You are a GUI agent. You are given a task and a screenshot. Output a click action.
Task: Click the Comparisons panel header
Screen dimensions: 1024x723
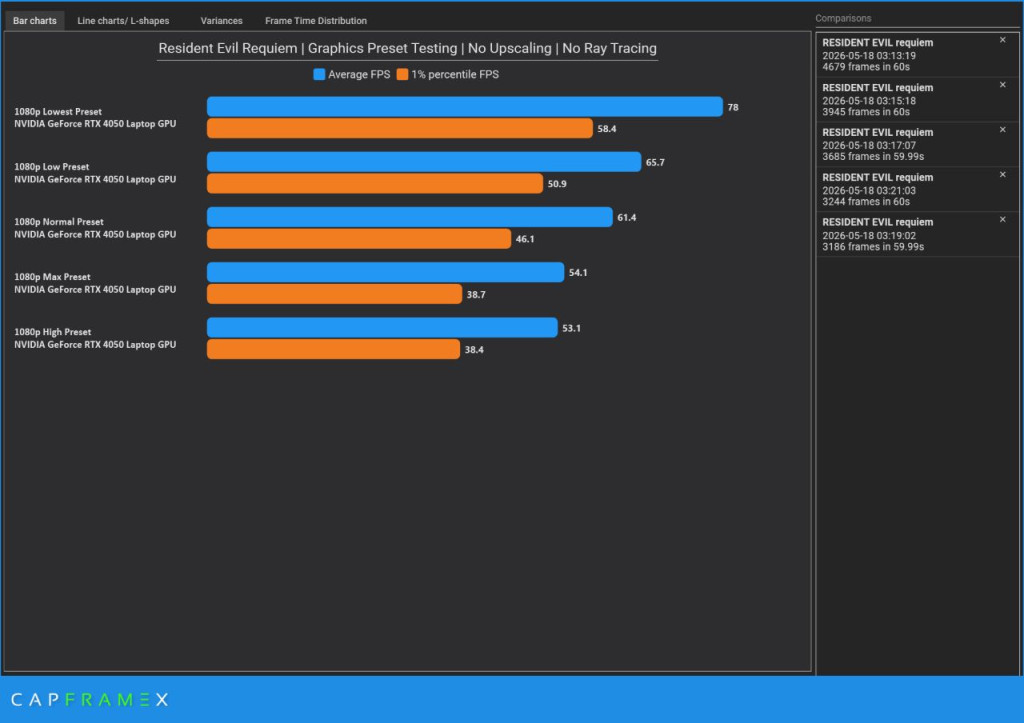click(843, 18)
